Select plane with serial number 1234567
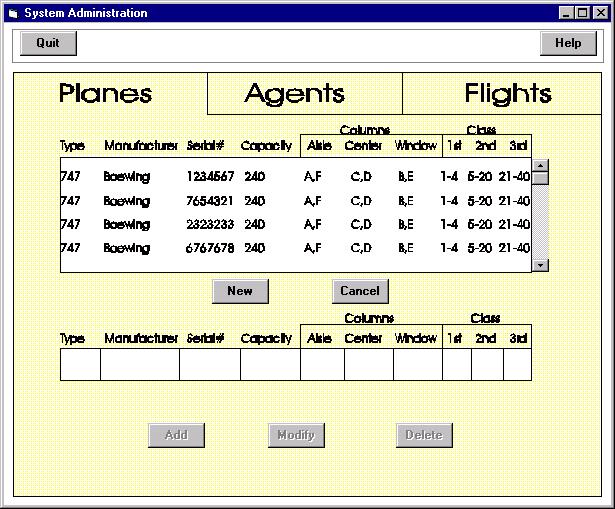The width and height of the screenshot is (615, 509). (210, 177)
